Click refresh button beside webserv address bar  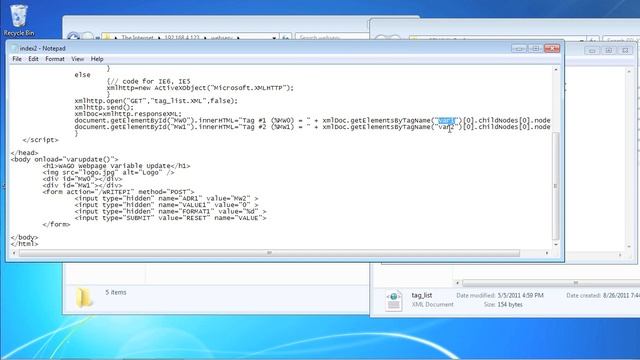(286, 38)
